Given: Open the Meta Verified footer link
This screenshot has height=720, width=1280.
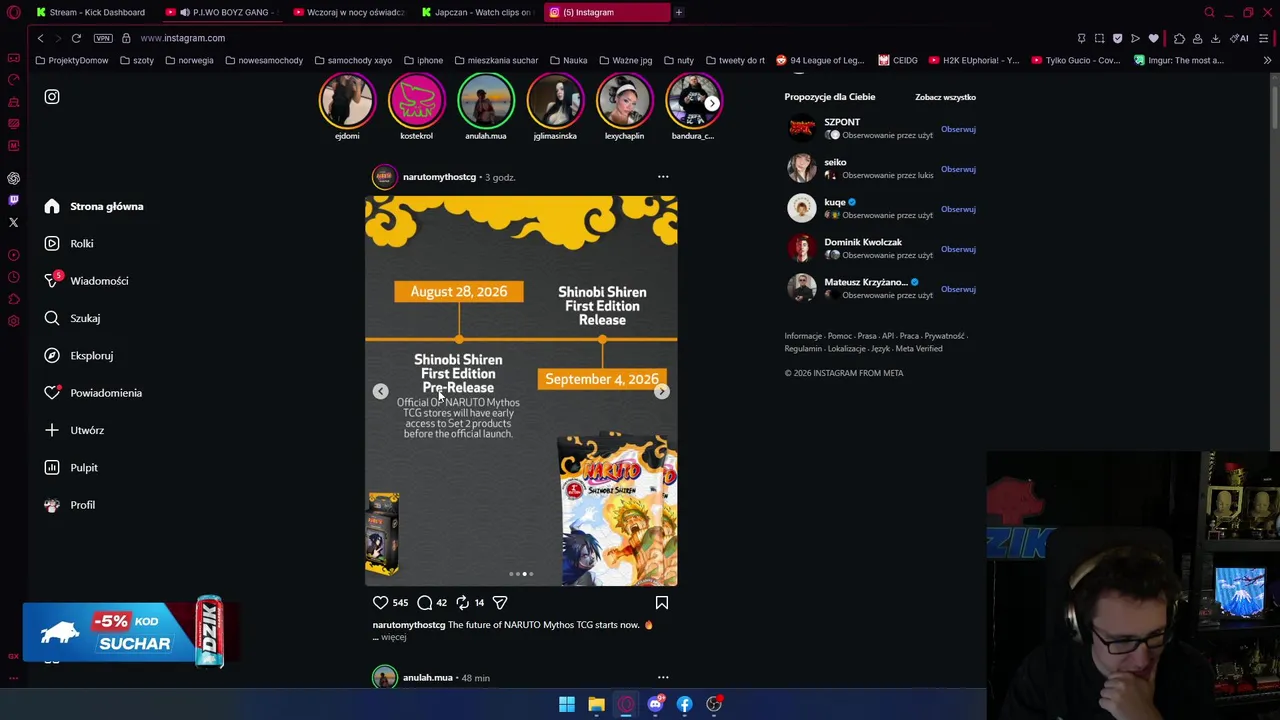Looking at the screenshot, I should click(x=919, y=349).
